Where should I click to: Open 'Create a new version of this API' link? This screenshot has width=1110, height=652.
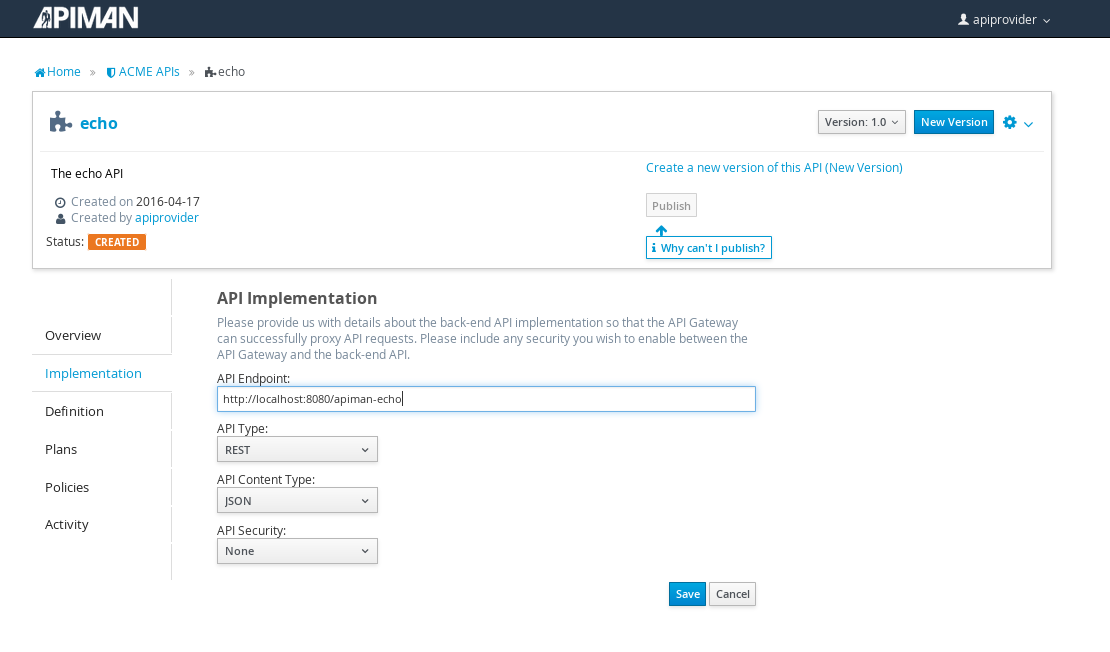click(774, 168)
